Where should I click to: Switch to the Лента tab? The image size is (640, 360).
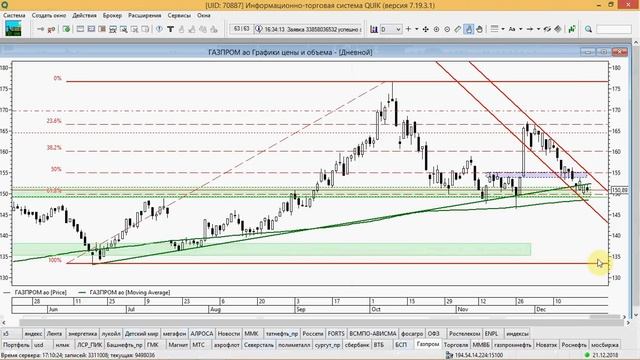coord(54,333)
